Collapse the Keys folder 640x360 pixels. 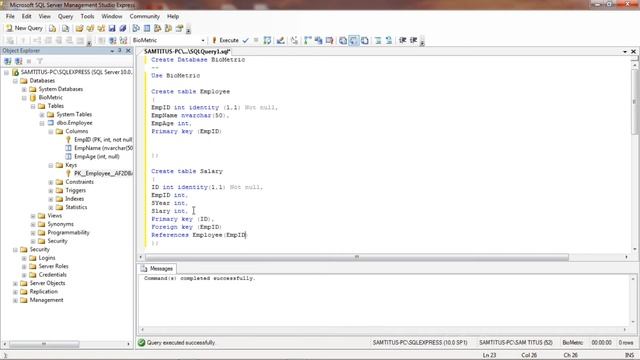(x=51, y=165)
